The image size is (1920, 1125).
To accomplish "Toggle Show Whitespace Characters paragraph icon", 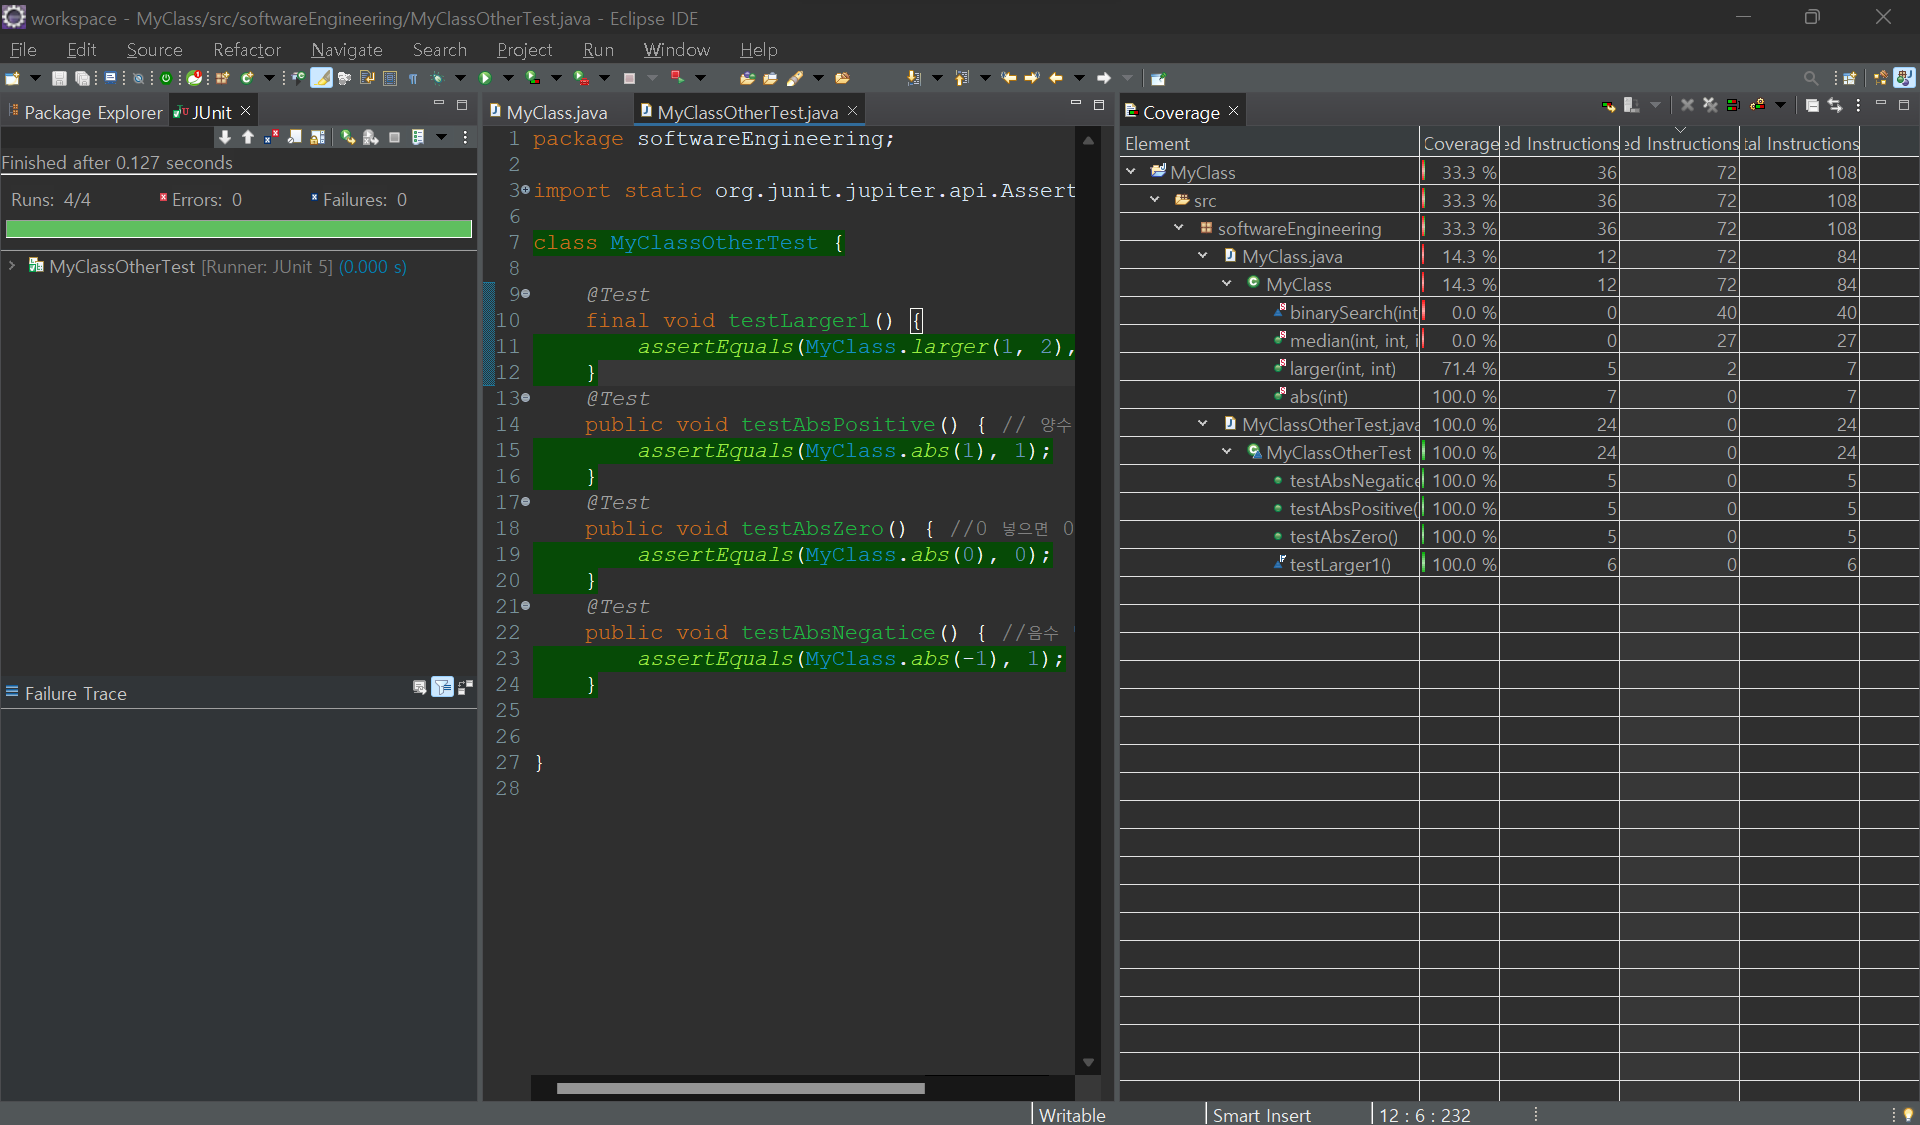I will [x=413, y=78].
